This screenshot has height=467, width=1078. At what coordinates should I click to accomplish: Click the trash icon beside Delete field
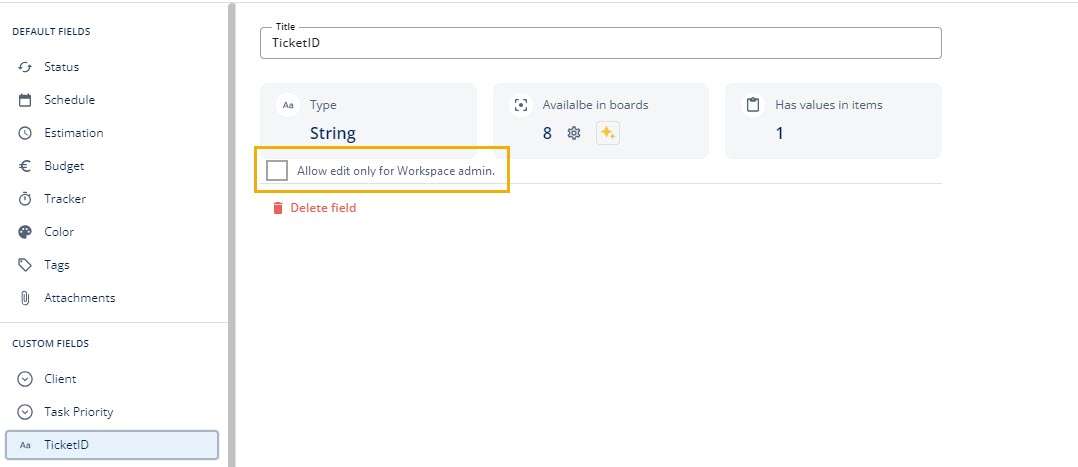(278, 208)
